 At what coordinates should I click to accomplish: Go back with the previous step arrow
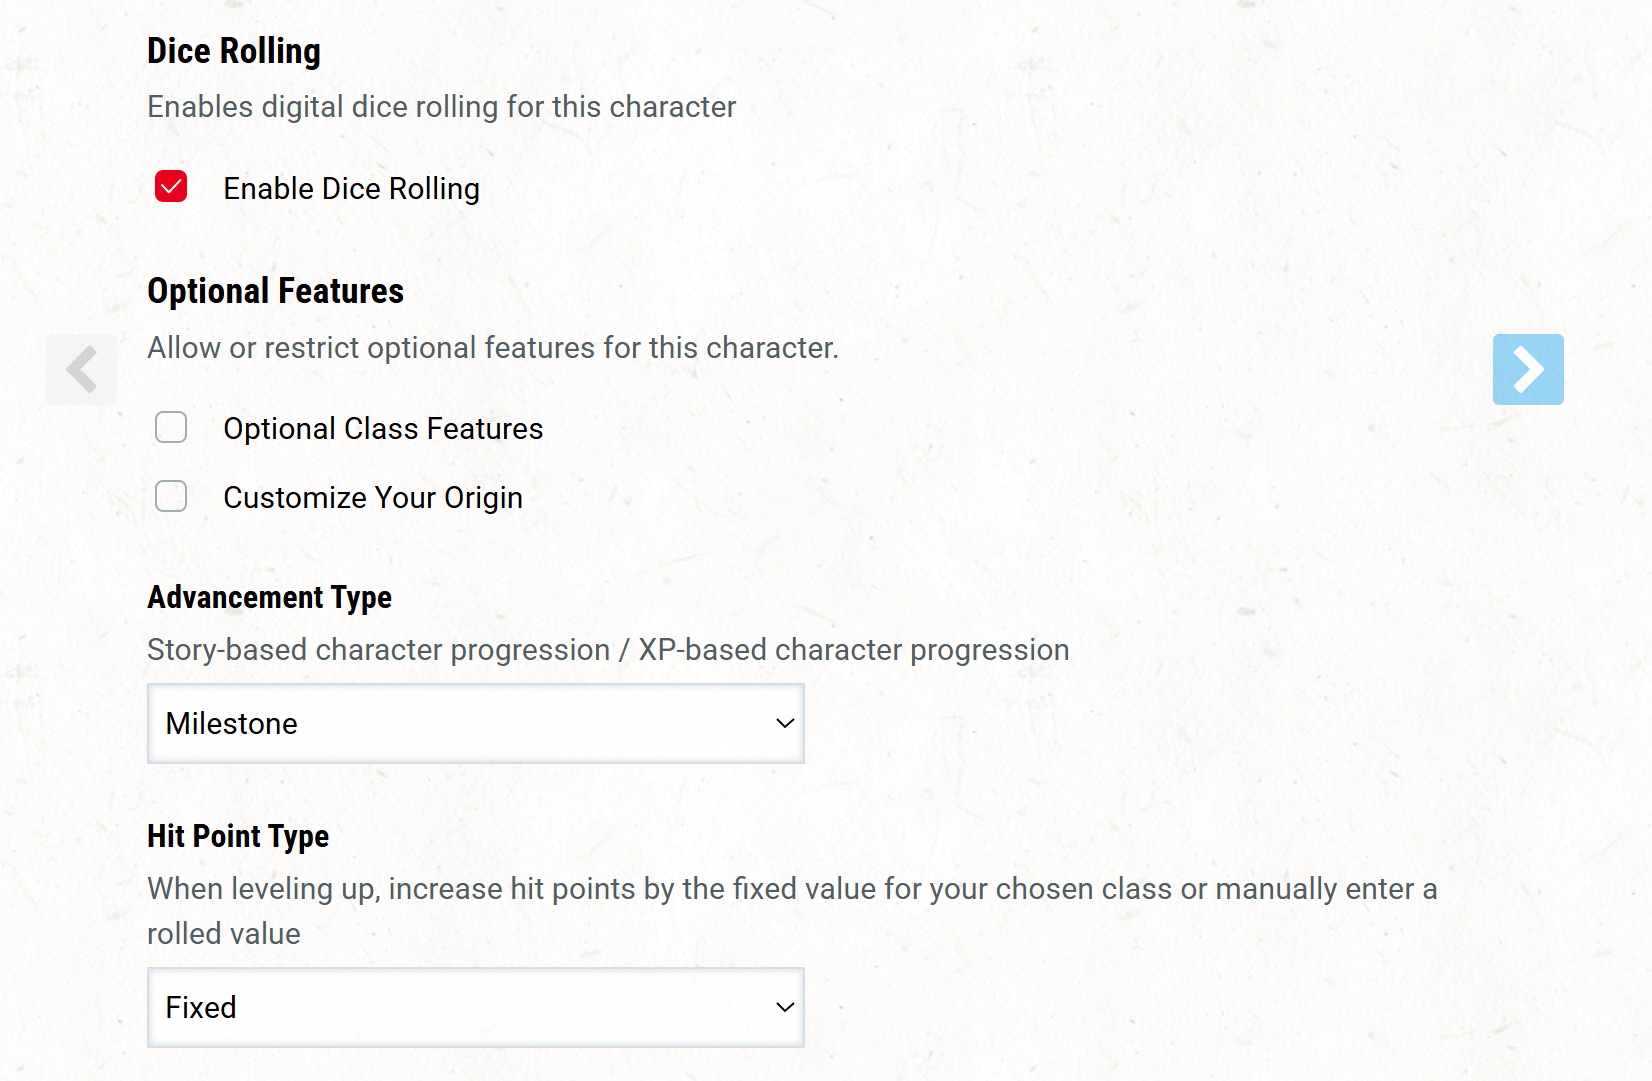81,369
